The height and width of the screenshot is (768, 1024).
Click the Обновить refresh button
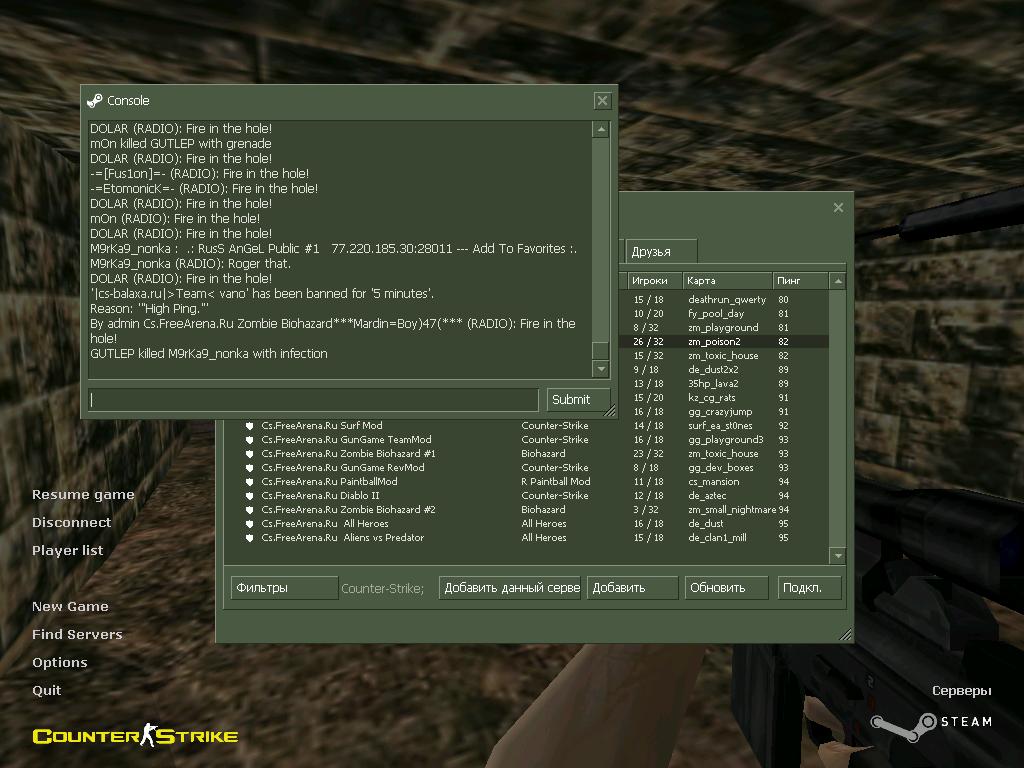click(726, 588)
